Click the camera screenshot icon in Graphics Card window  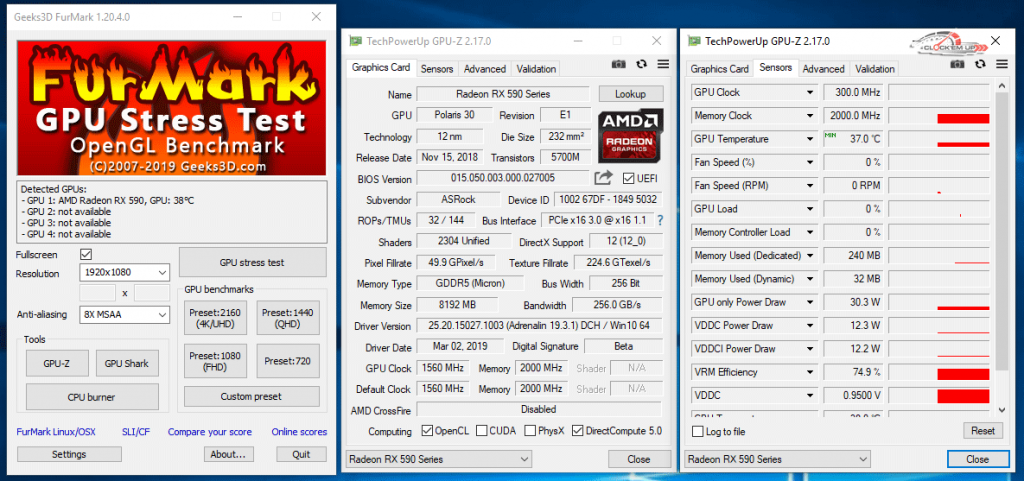[618, 64]
